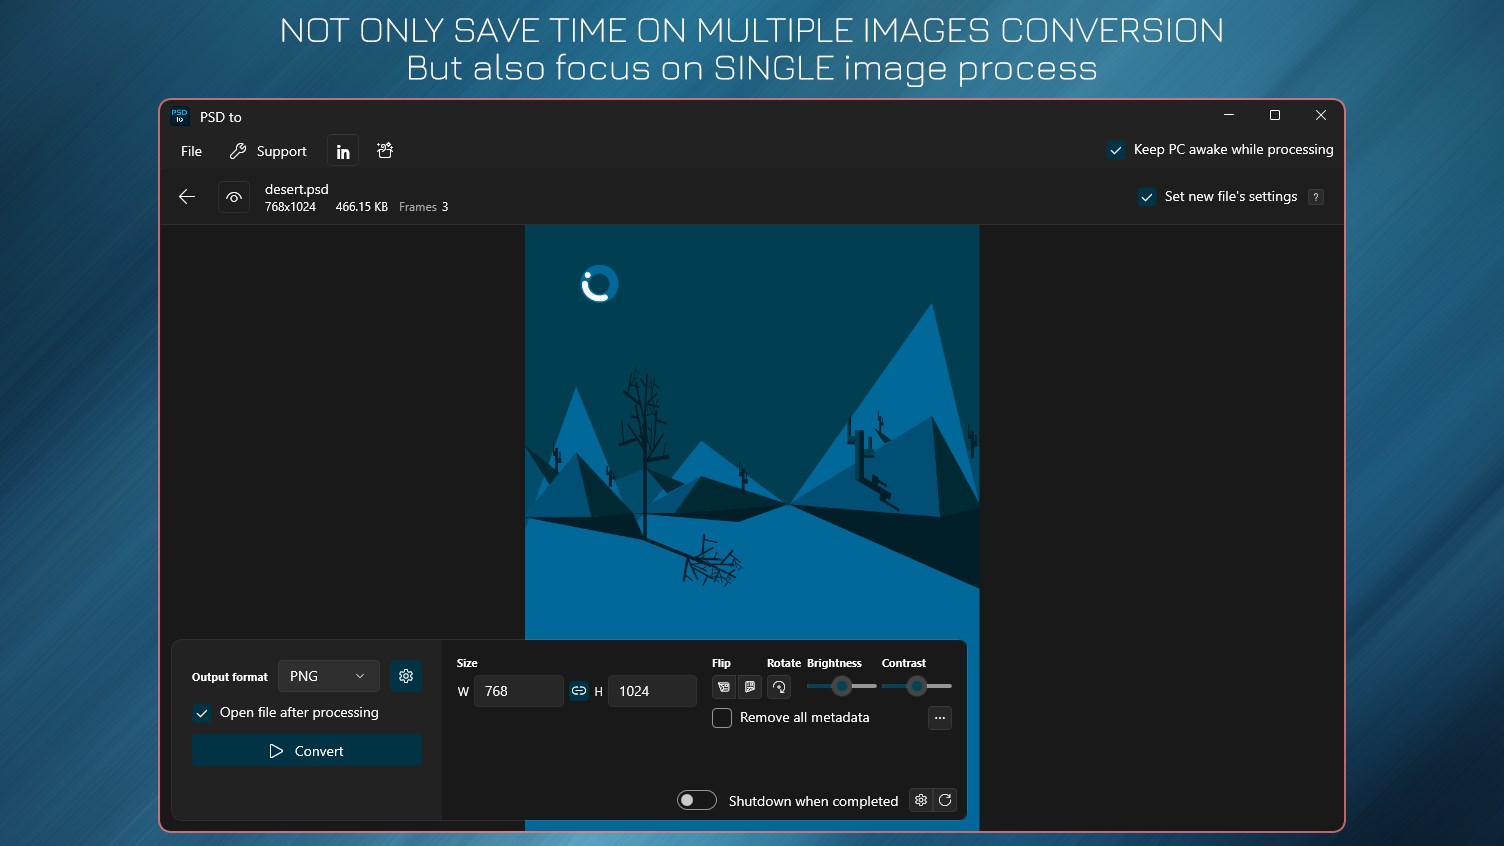Adjust the Brightness slider
This screenshot has height=846, width=1504.
pyautogui.click(x=842, y=686)
